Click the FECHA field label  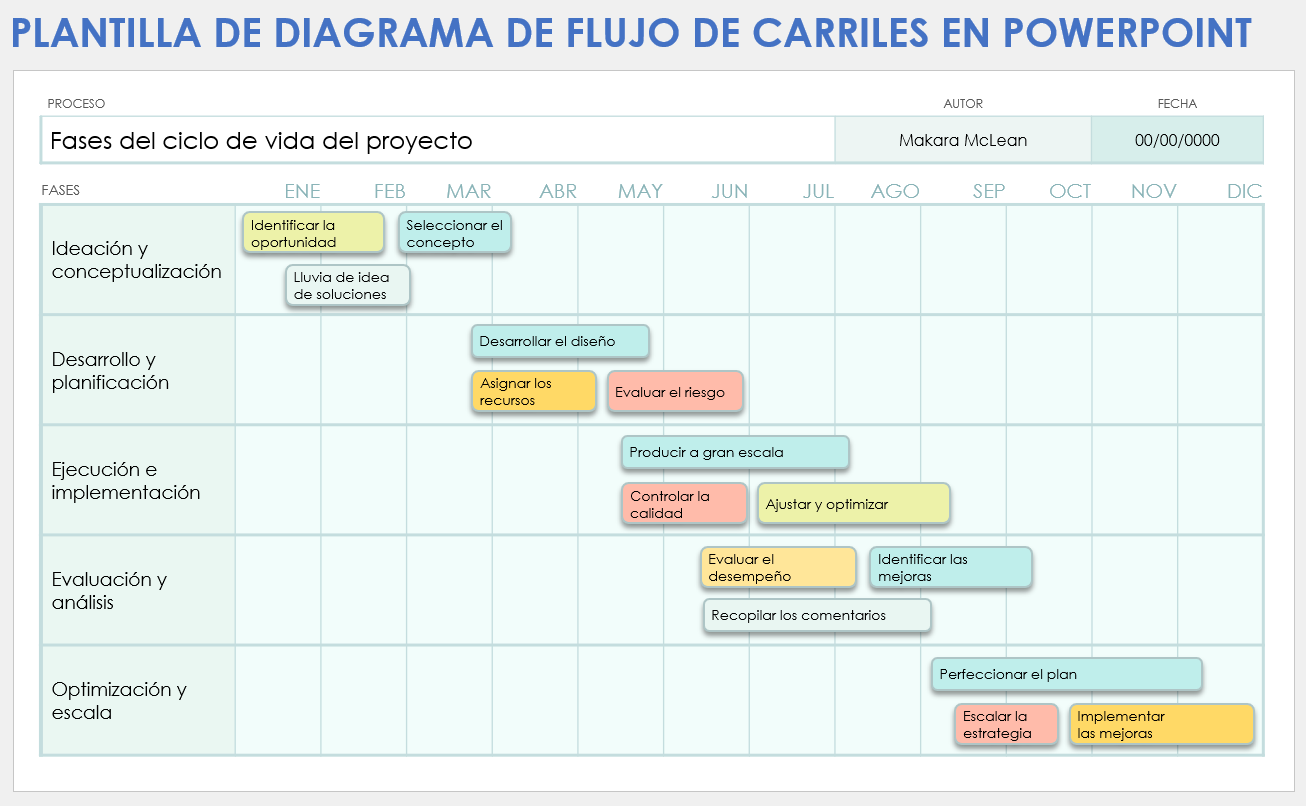point(1177,104)
